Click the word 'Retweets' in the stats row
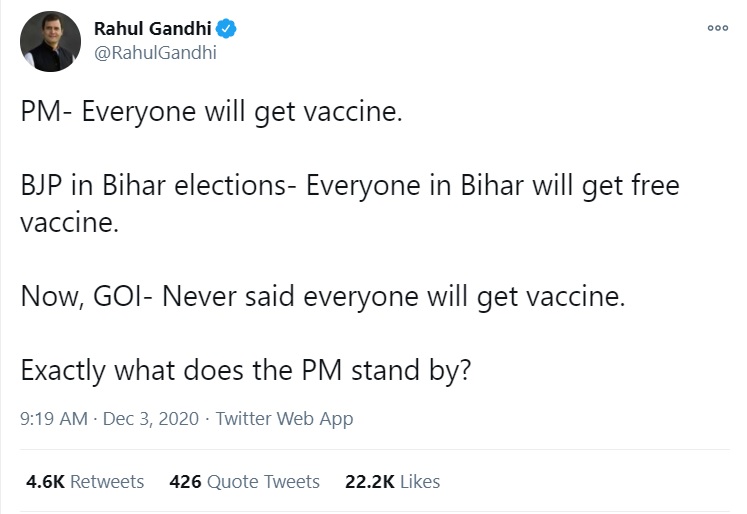The height and width of the screenshot is (514, 747). pyautogui.click(x=107, y=481)
